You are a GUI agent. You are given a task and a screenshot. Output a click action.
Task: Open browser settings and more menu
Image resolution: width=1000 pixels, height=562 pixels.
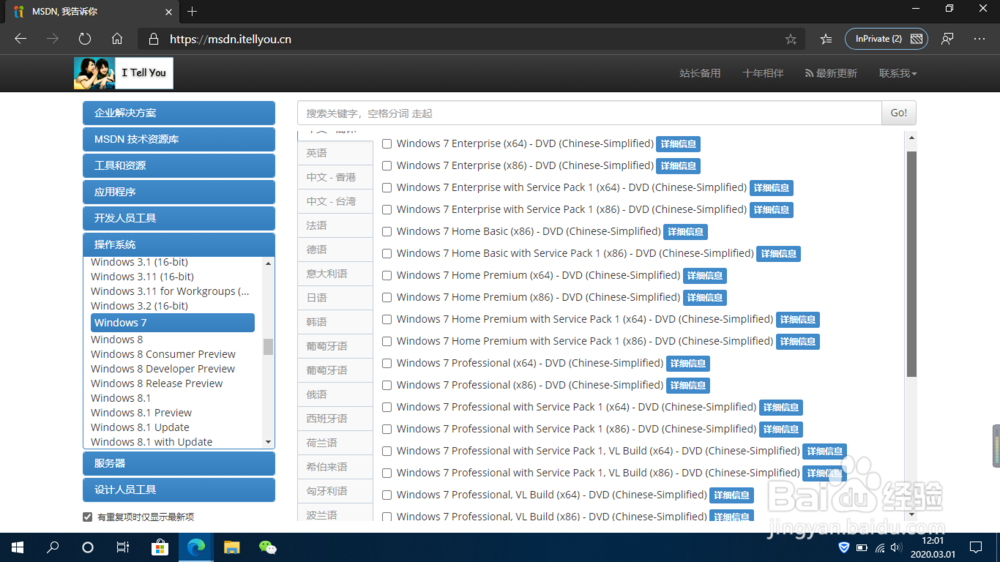coord(980,39)
